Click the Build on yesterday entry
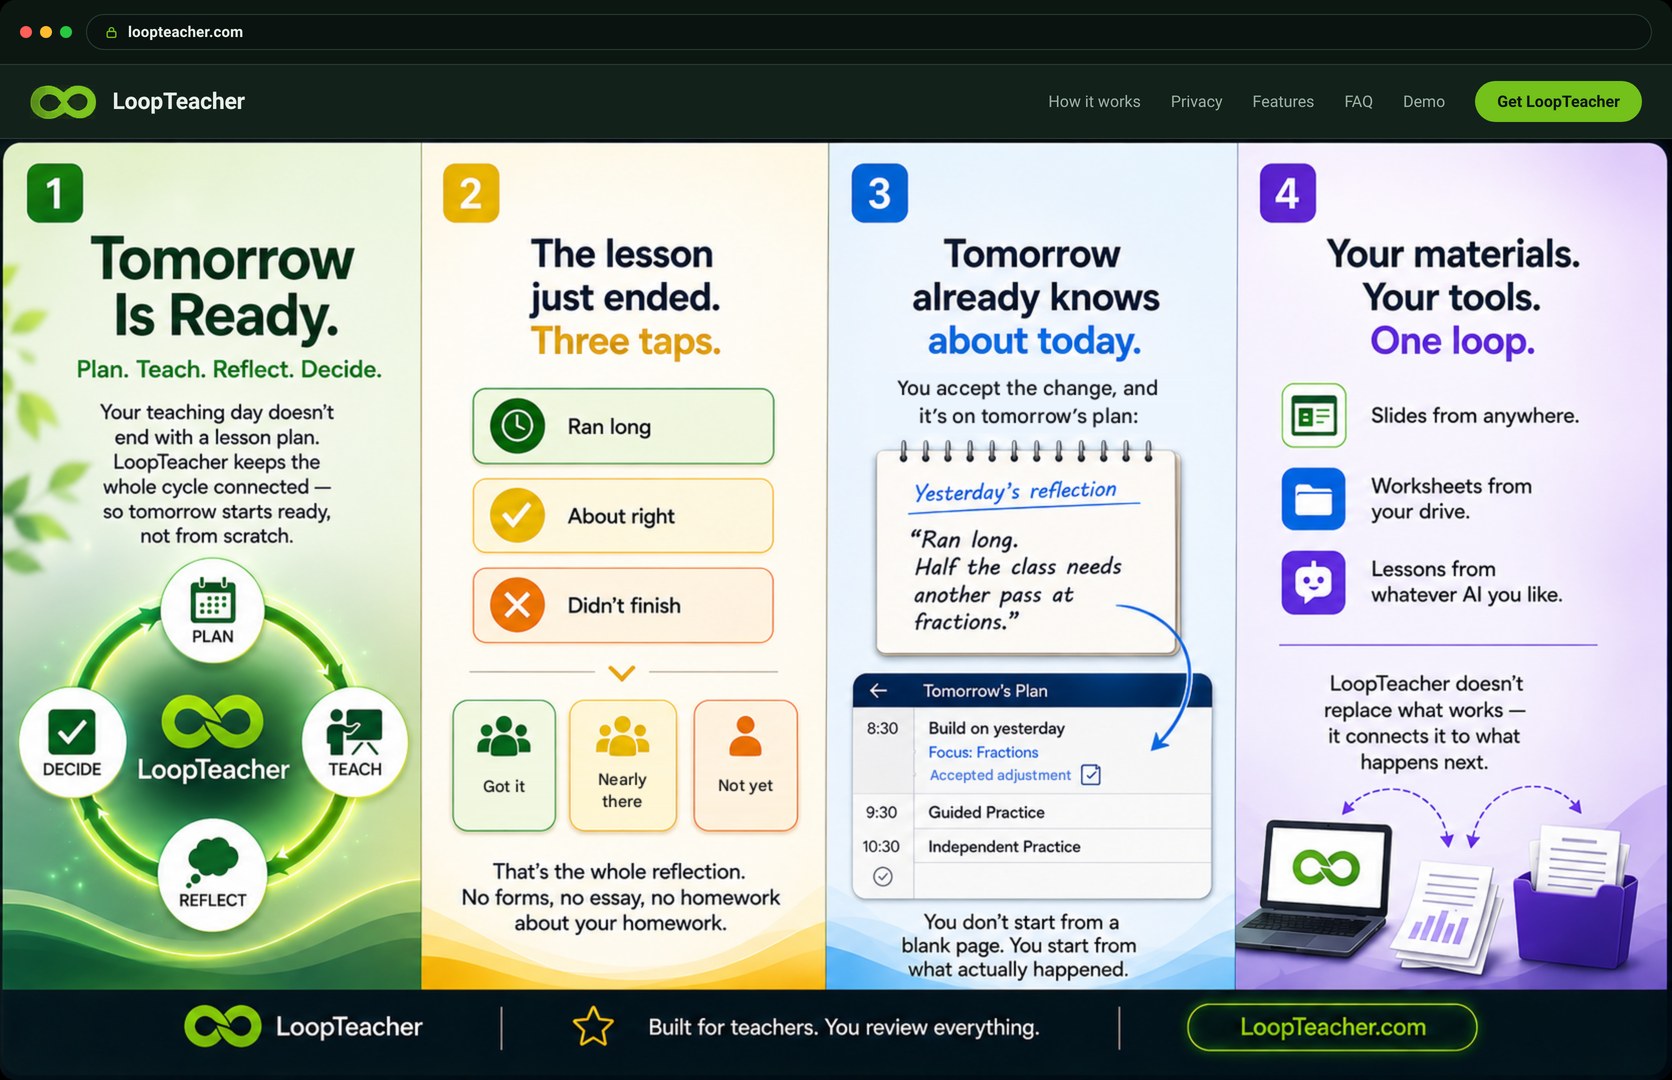The width and height of the screenshot is (1672, 1080). point(996,728)
